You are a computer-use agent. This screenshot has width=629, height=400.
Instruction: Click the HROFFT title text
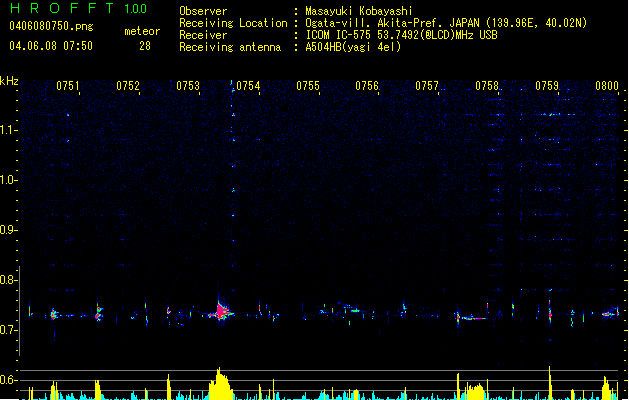point(62,8)
